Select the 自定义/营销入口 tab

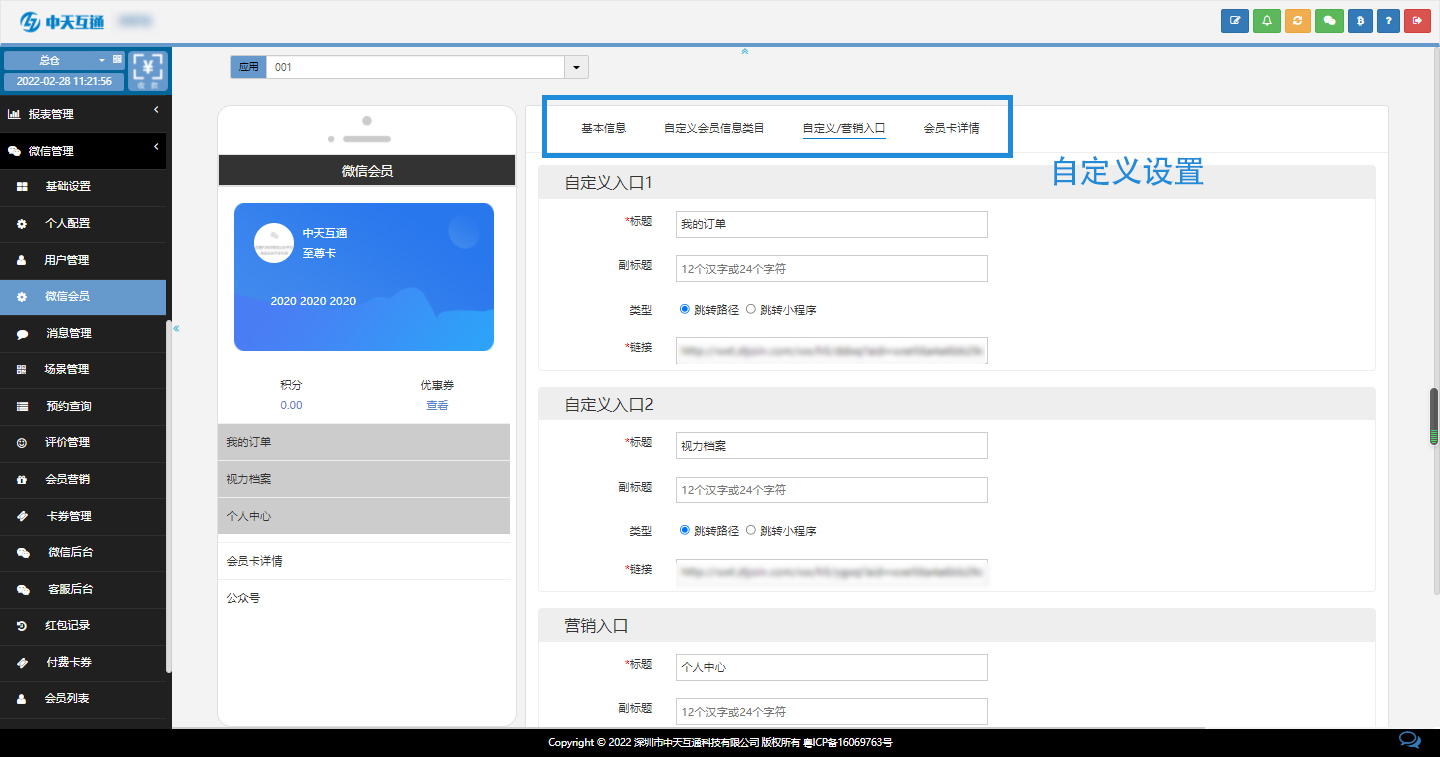point(844,128)
